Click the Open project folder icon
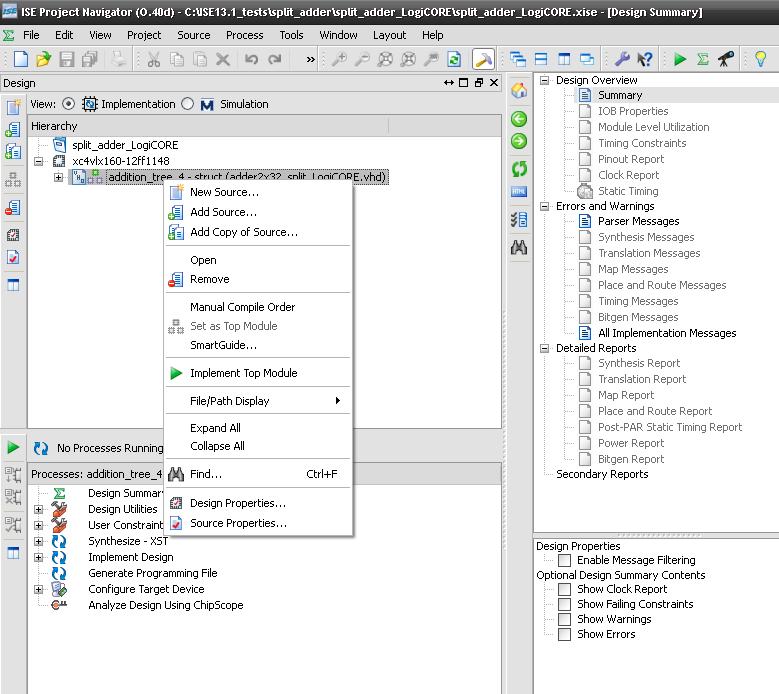Viewport: 779px width, 694px height. pyautogui.click(x=44, y=59)
